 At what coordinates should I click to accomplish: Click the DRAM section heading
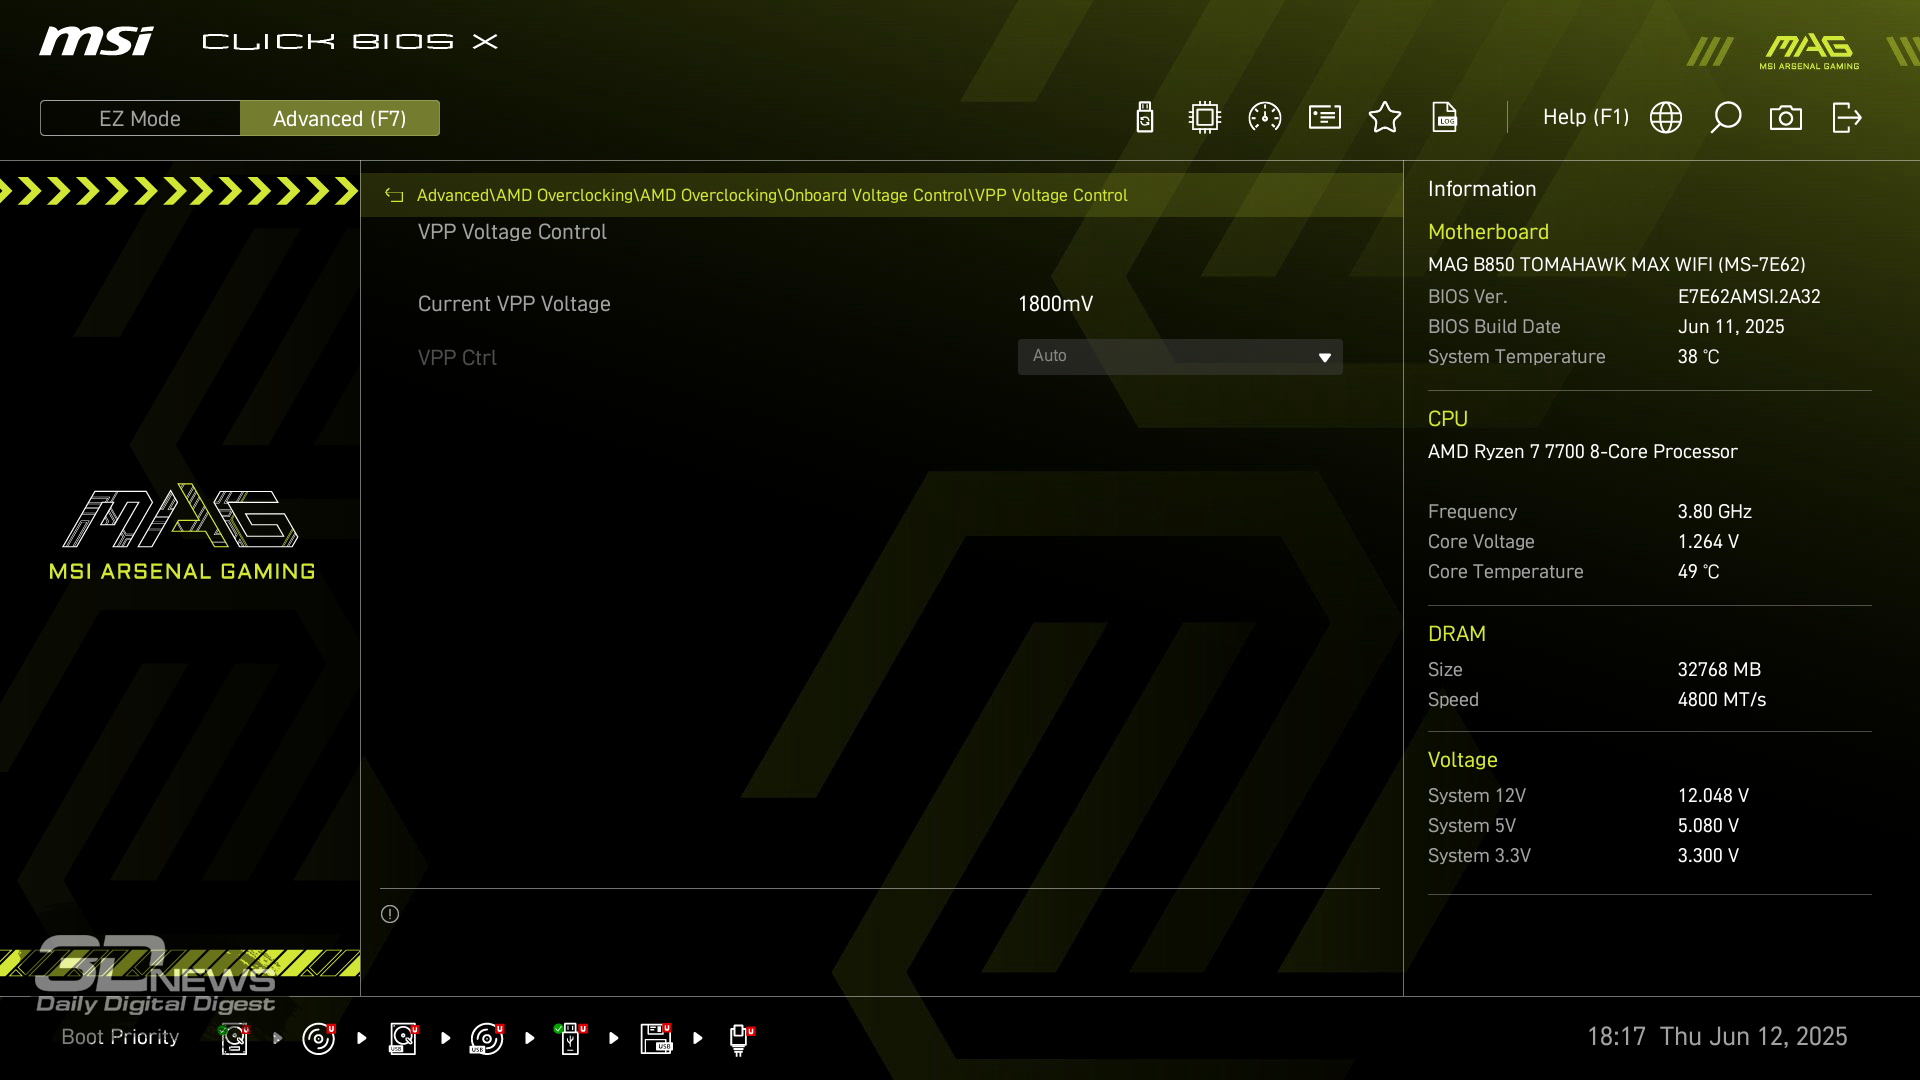tap(1457, 634)
